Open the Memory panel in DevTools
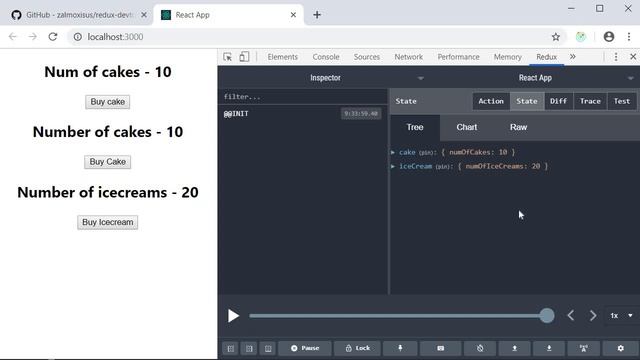Image resolution: width=640 pixels, height=360 pixels. tap(507, 57)
